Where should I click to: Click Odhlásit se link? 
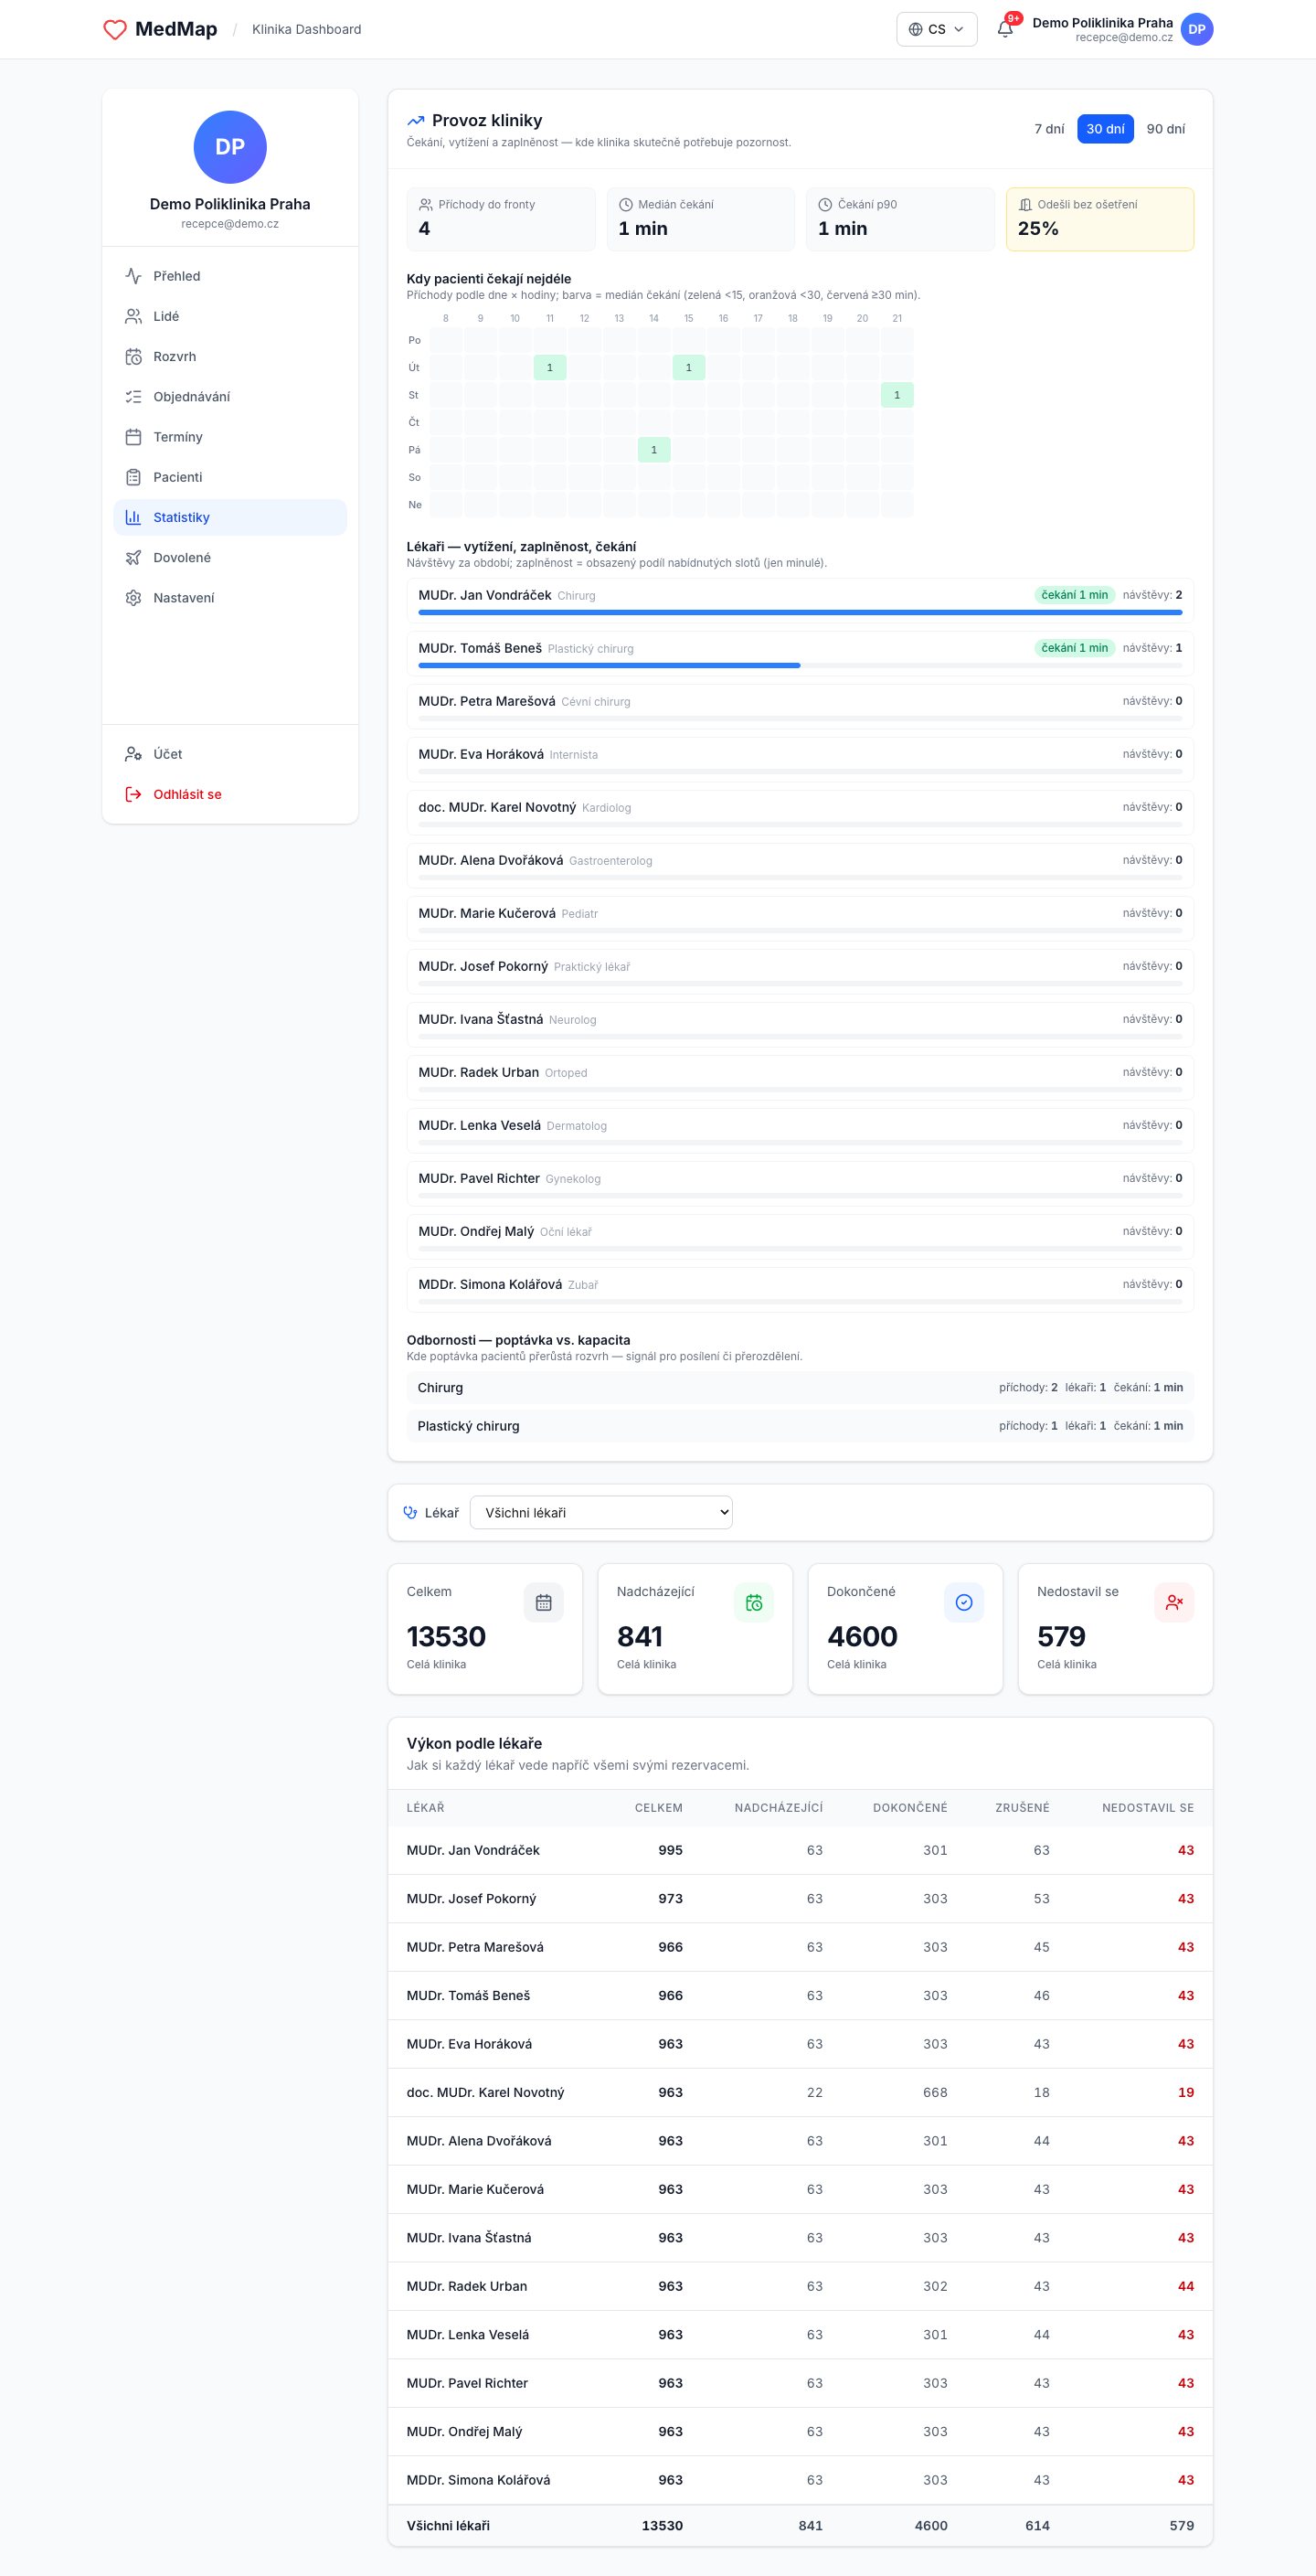click(x=230, y=794)
